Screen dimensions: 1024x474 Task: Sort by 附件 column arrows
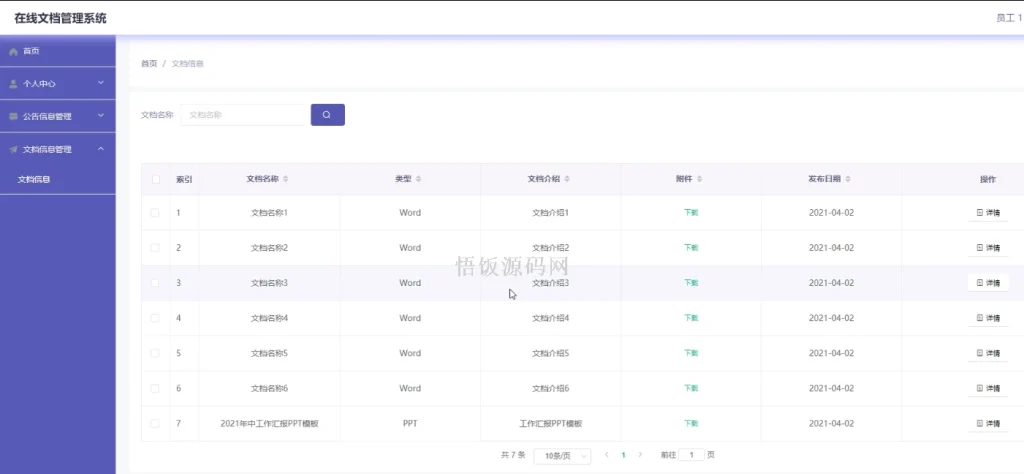(x=699, y=179)
